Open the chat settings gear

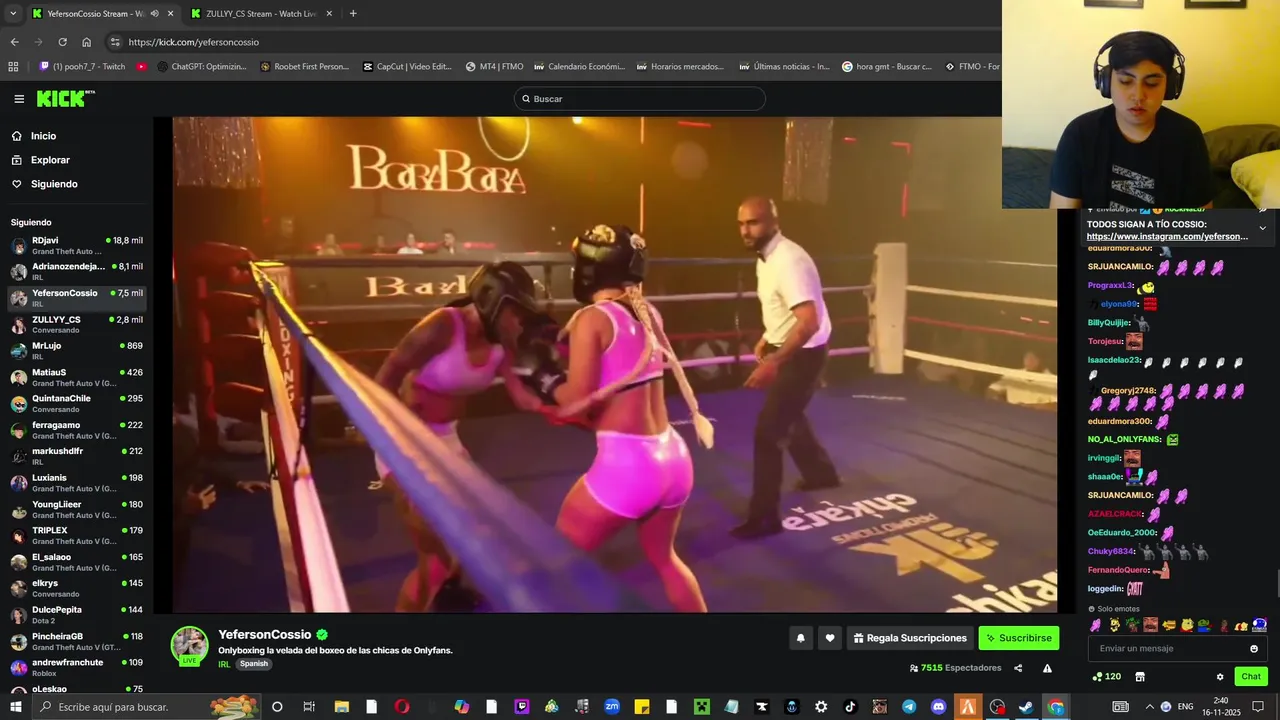[1220, 677]
